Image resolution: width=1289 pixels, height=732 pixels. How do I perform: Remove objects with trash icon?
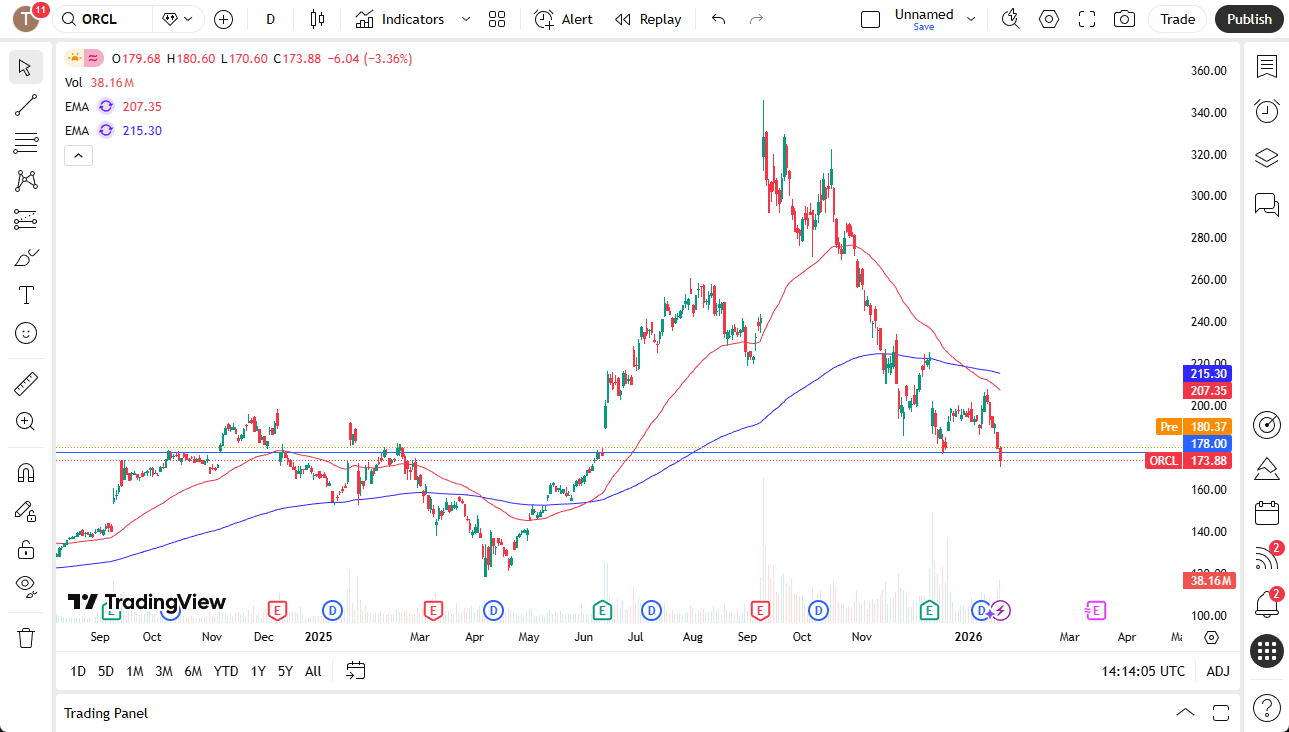click(26, 637)
